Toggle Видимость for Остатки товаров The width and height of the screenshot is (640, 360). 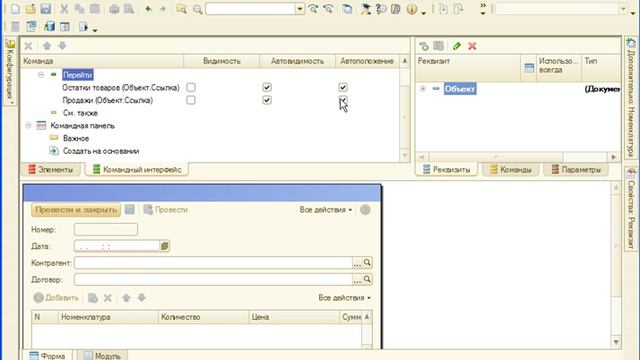[x=191, y=87]
